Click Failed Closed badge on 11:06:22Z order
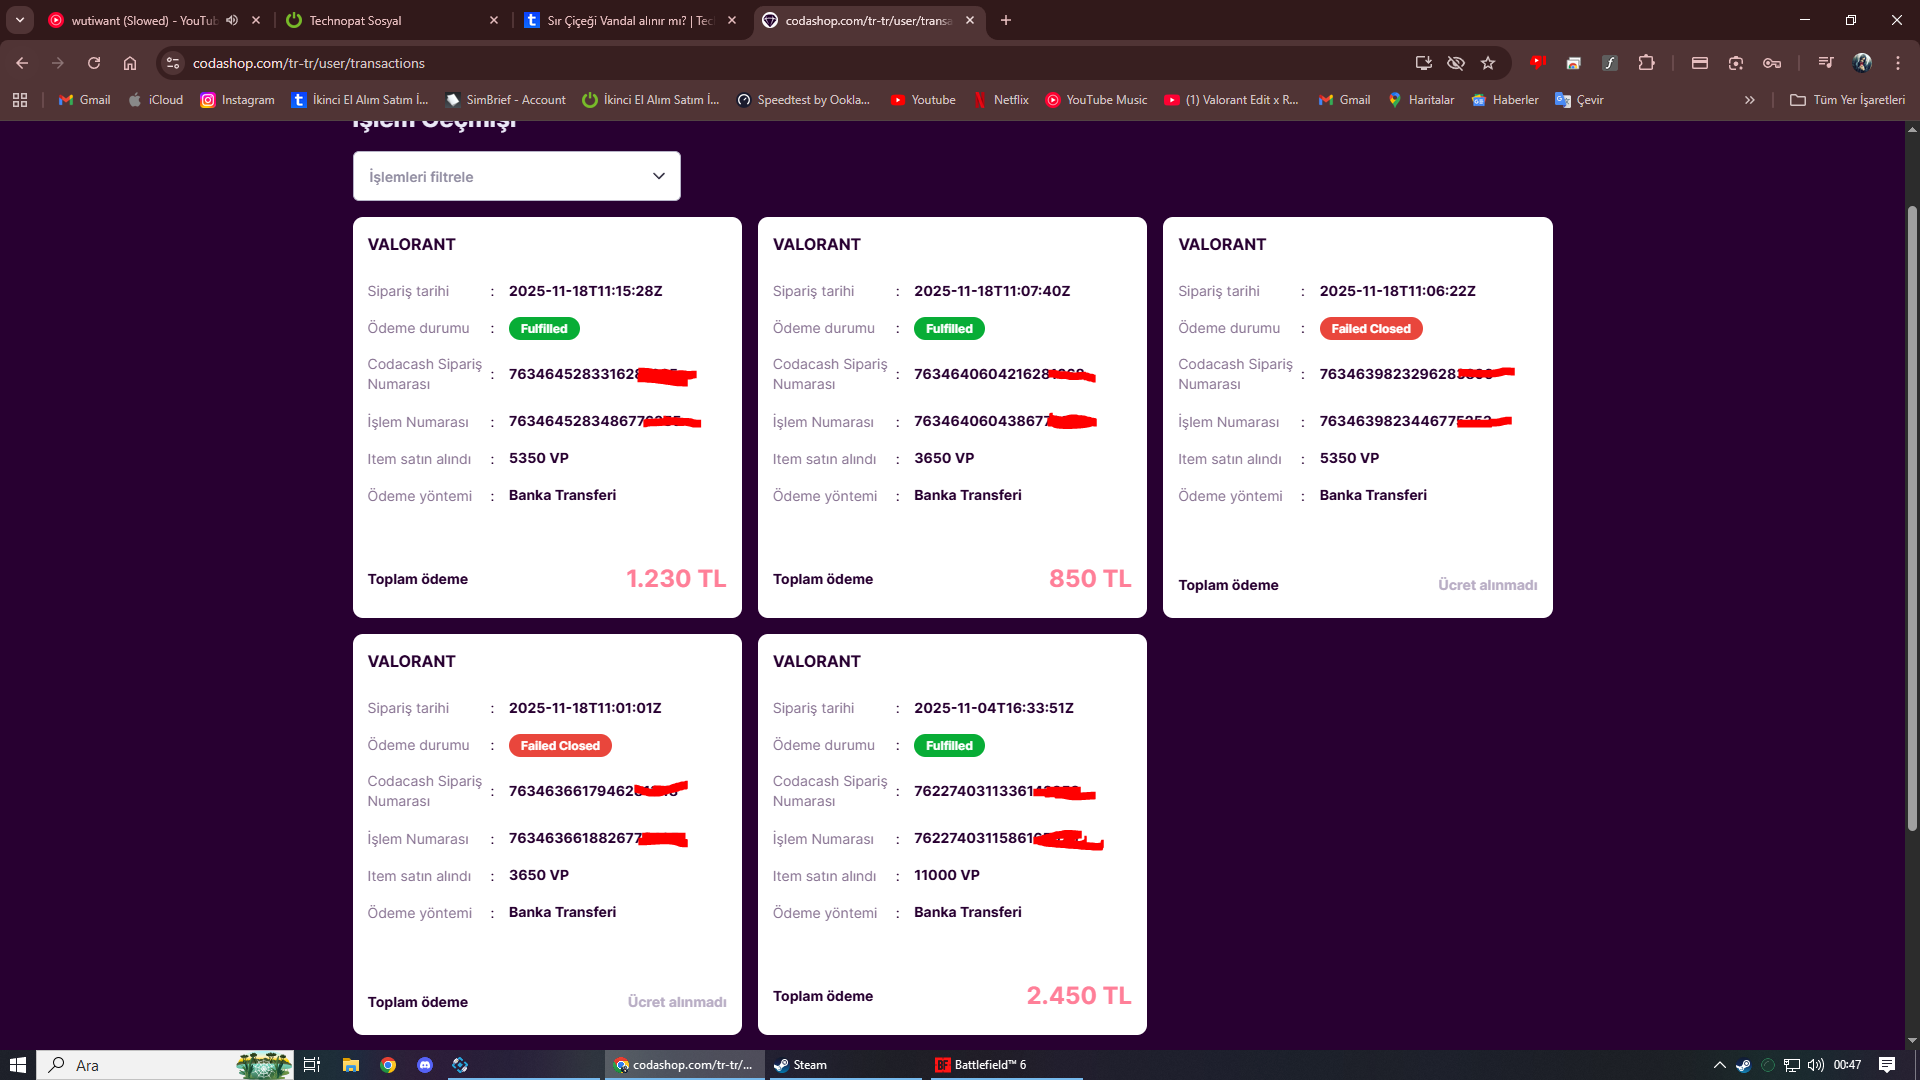Screen dimensions: 1920x1080 1370,328
